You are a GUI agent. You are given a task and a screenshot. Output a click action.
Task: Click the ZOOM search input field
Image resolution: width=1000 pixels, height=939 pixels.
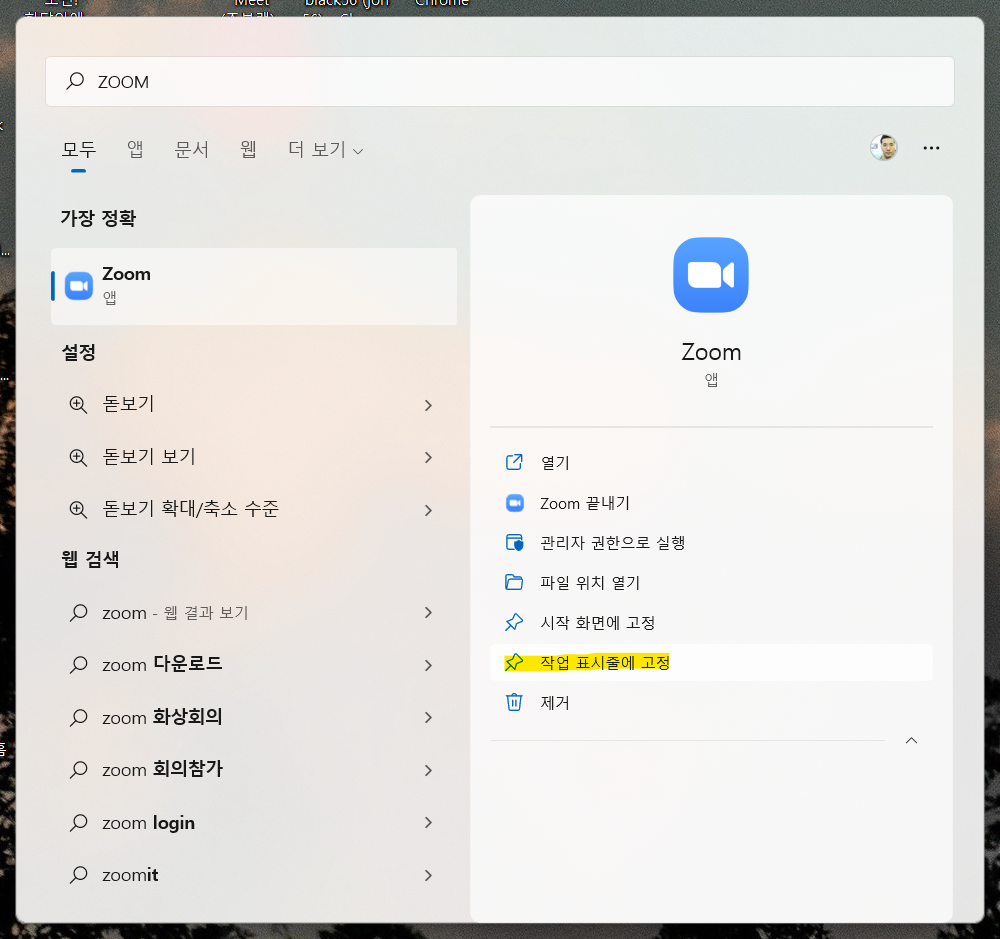pos(499,82)
